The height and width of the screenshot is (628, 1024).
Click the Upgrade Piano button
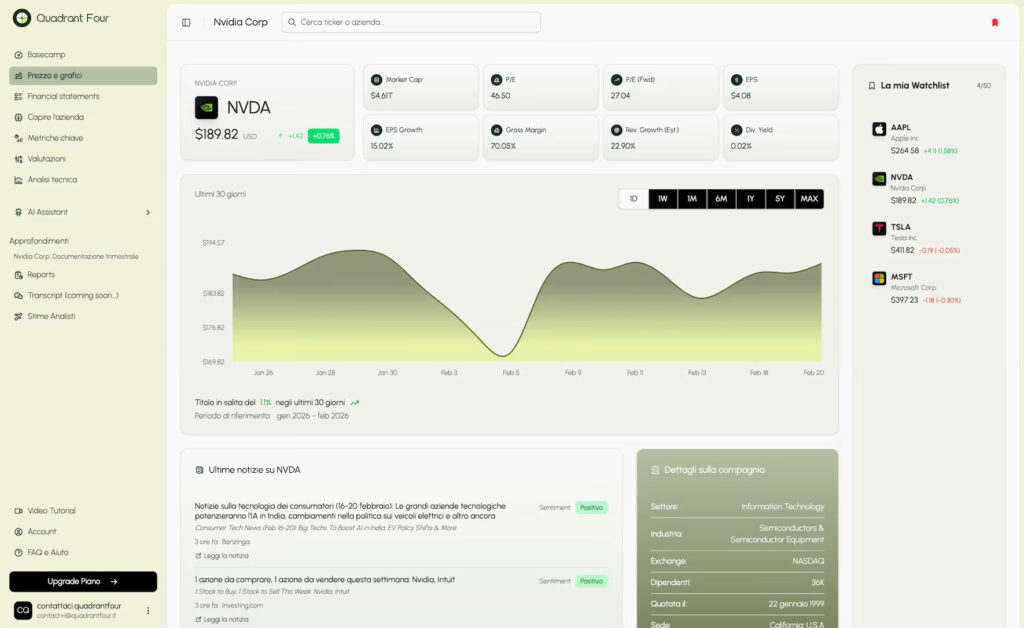tap(83, 581)
